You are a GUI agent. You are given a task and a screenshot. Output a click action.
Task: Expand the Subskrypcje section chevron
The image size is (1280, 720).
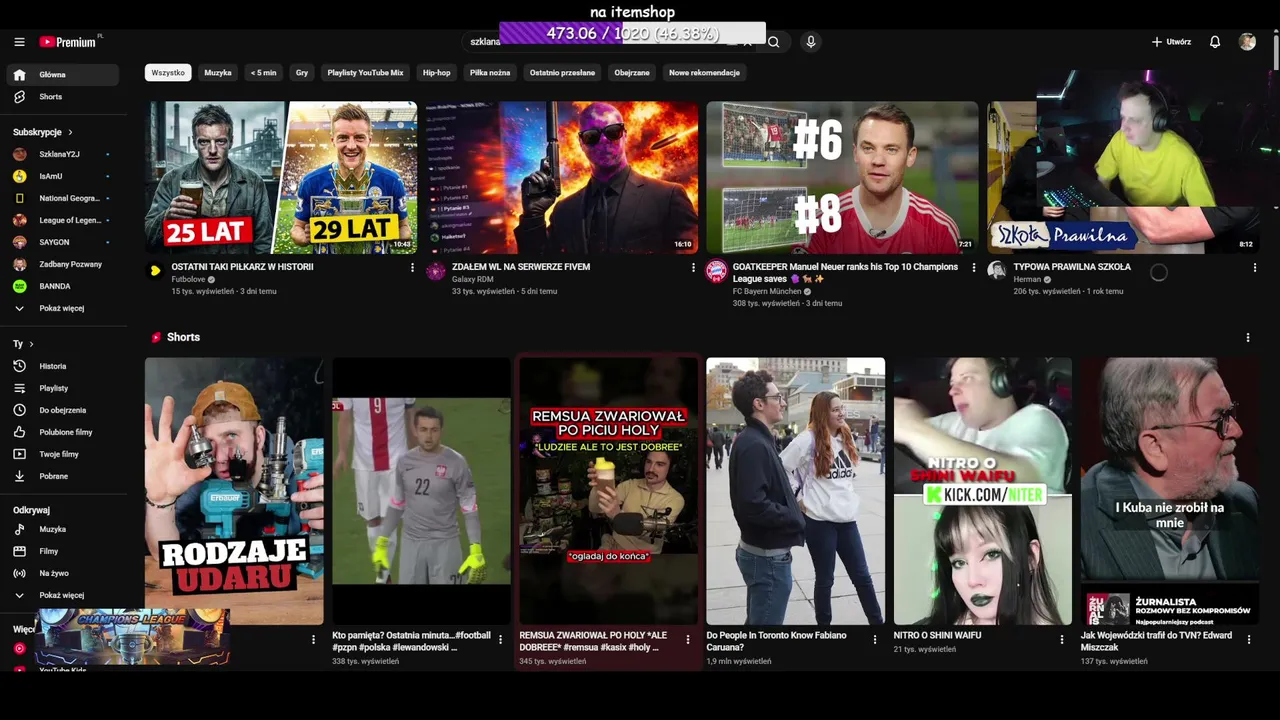pyautogui.click(x=70, y=132)
